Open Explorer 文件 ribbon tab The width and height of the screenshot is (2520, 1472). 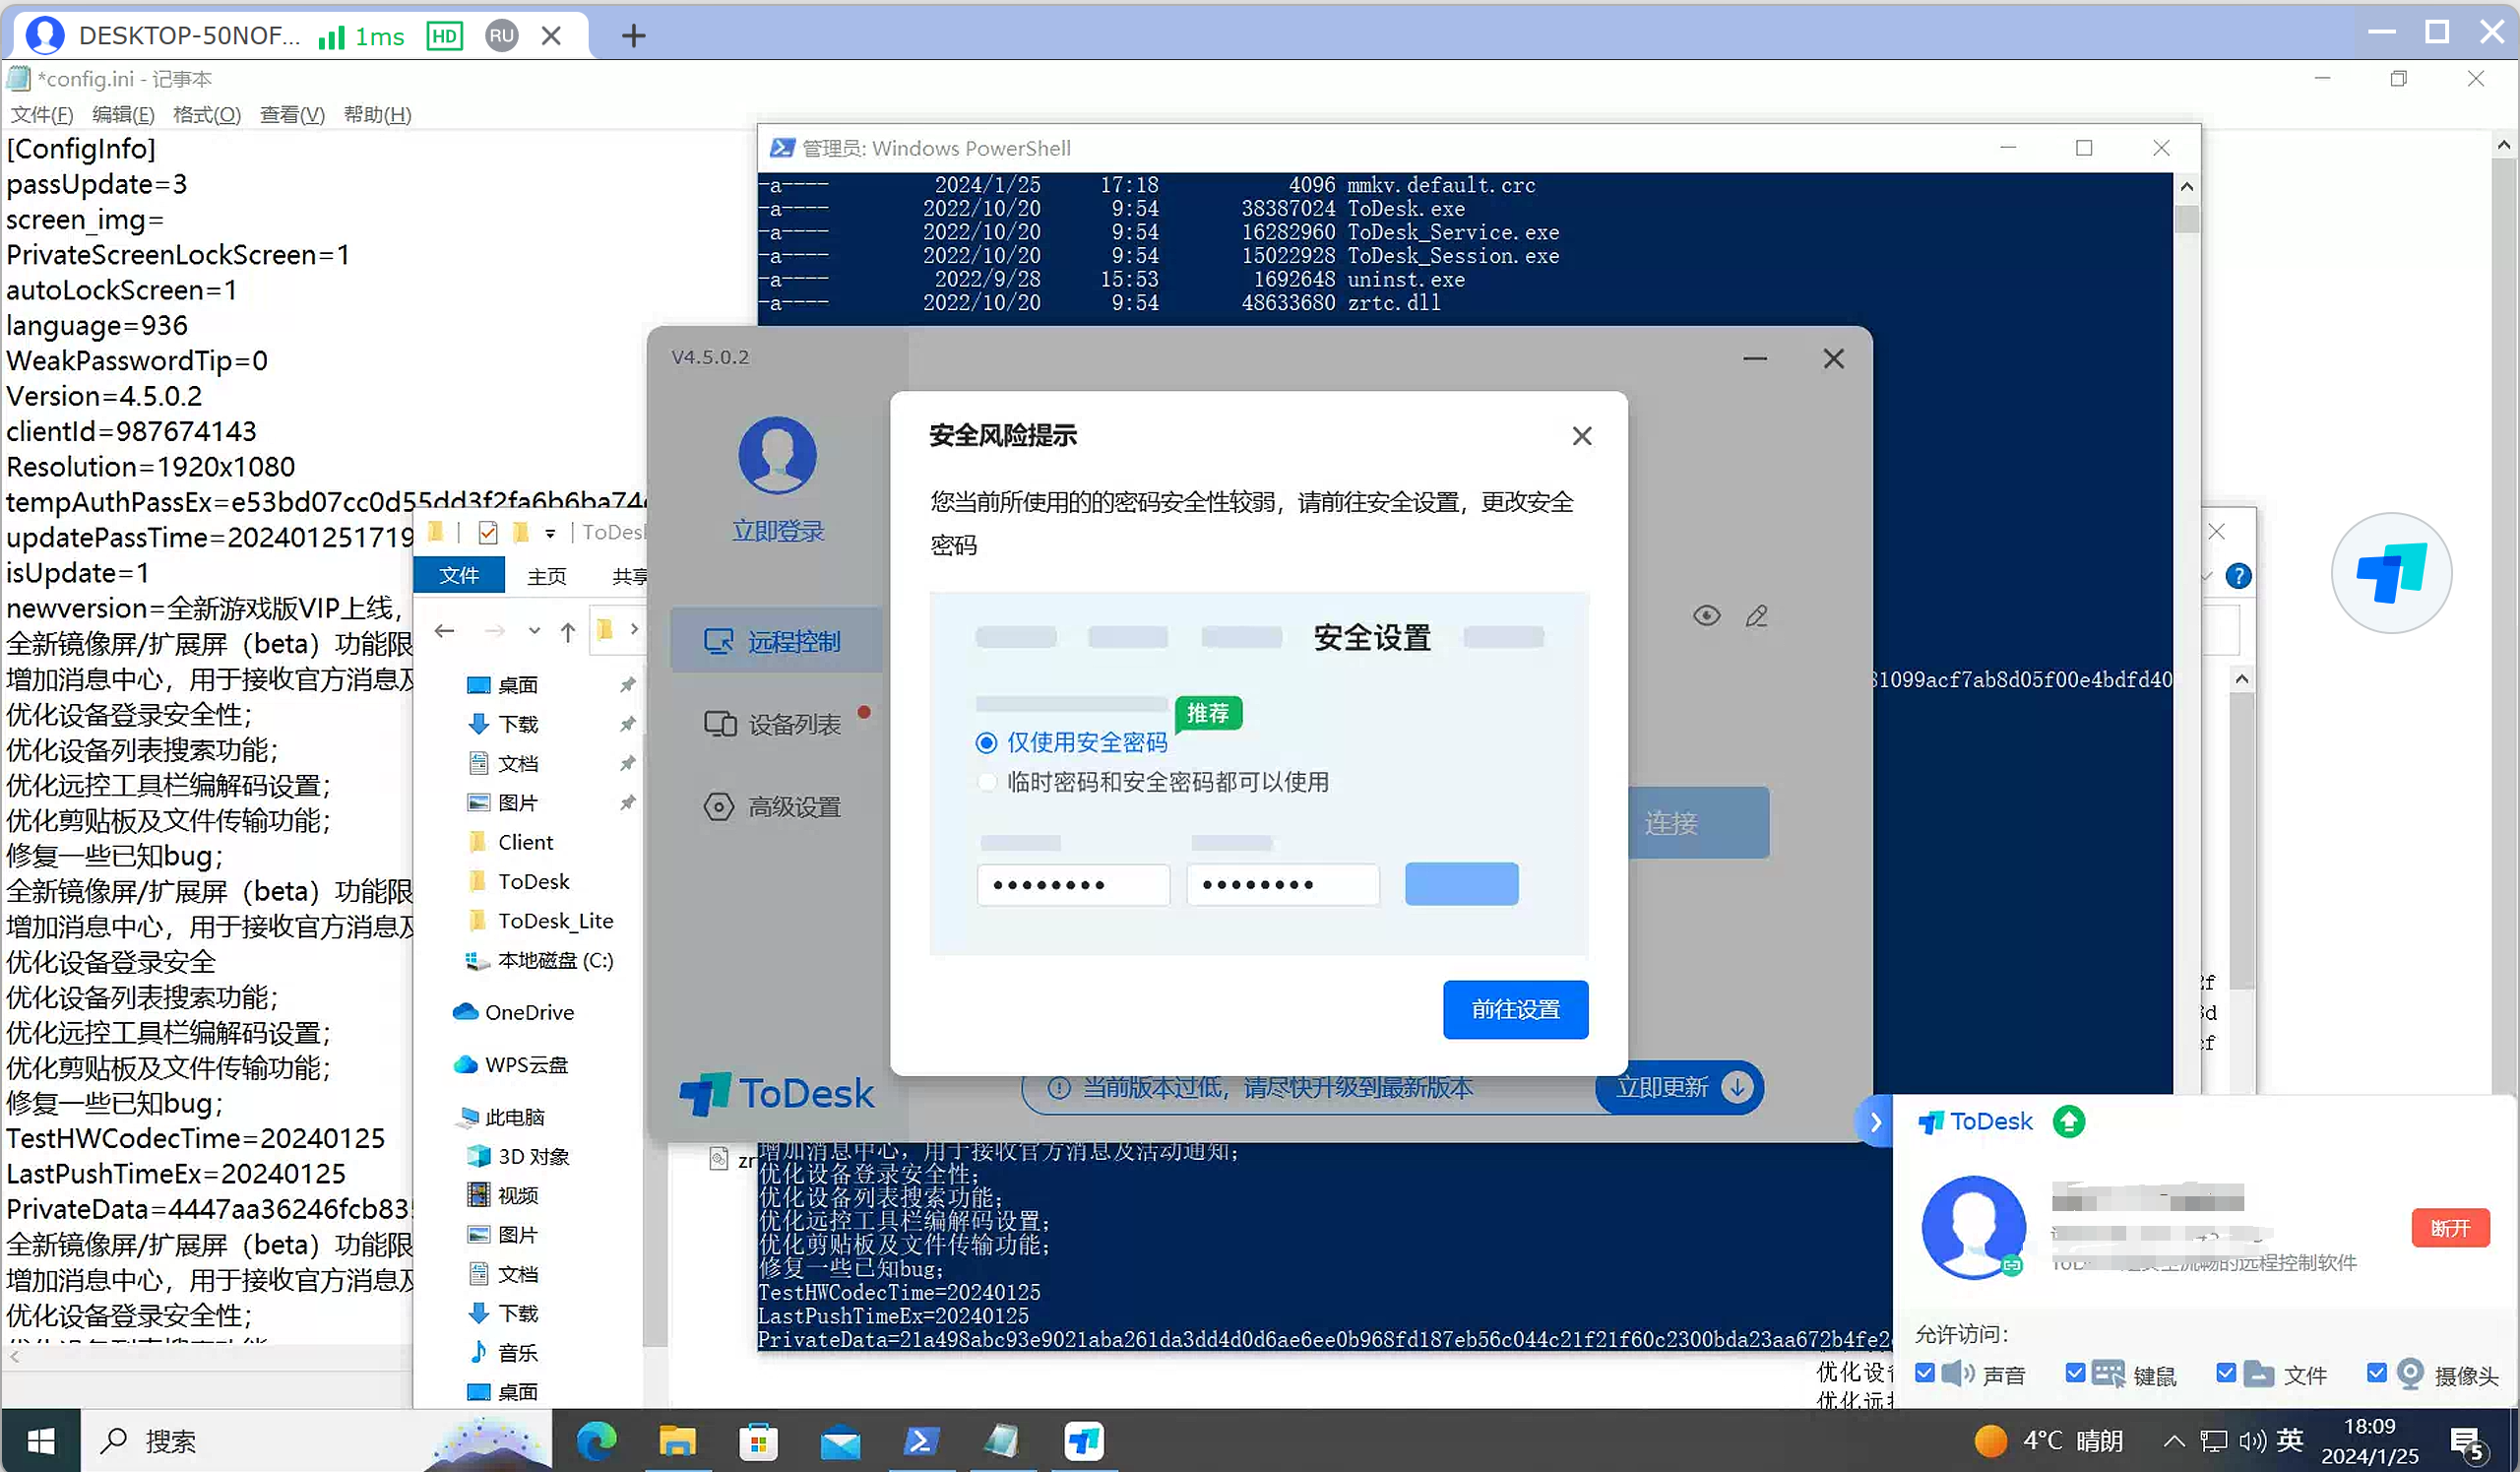click(x=459, y=575)
